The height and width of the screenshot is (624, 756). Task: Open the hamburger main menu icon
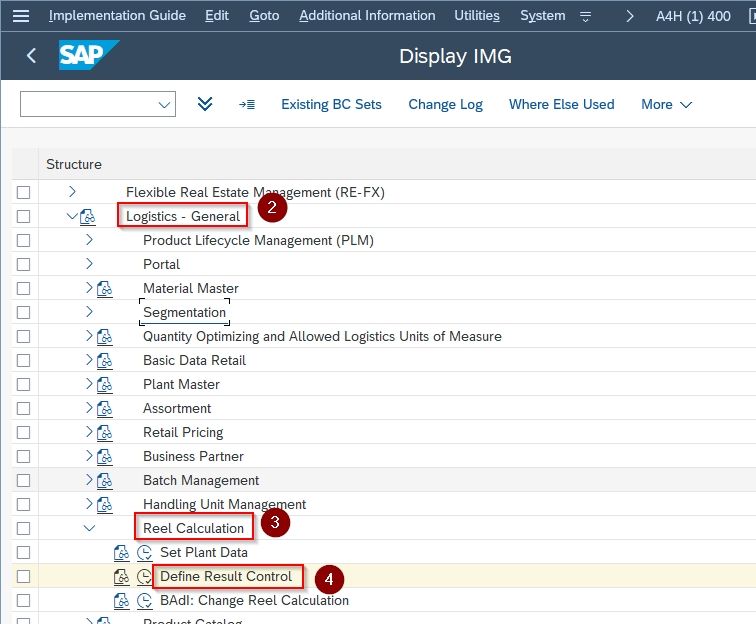coord(21,16)
